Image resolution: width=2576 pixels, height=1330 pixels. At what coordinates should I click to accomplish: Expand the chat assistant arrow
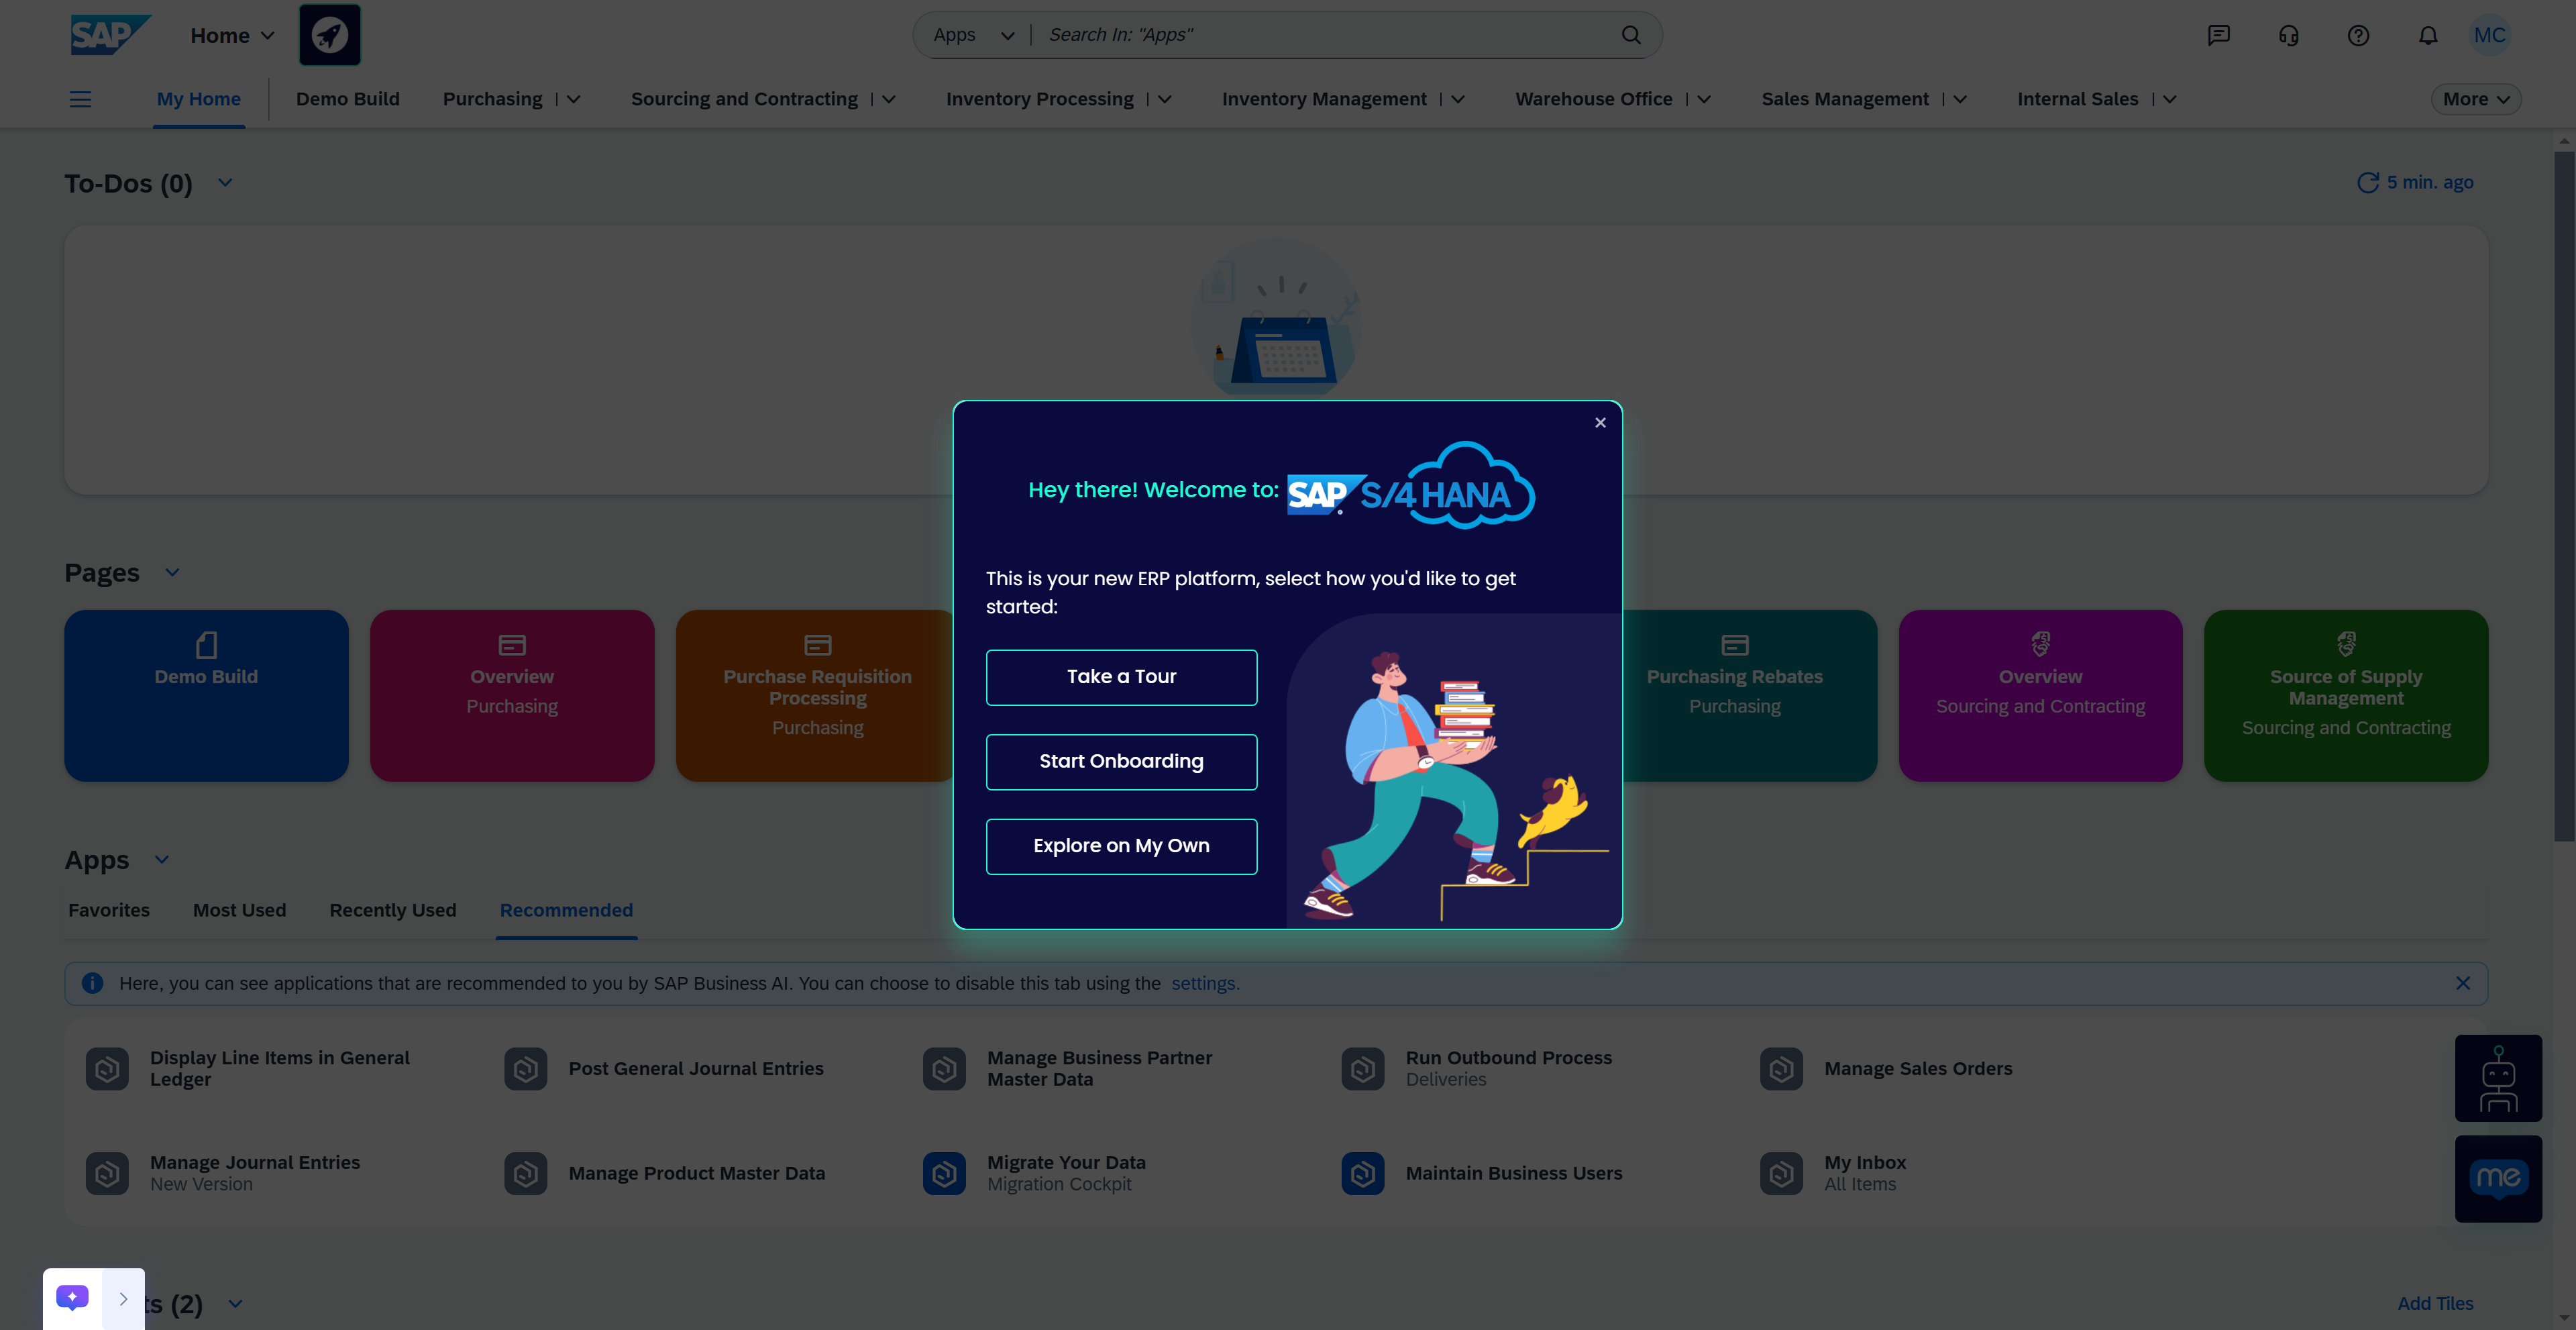123,1298
